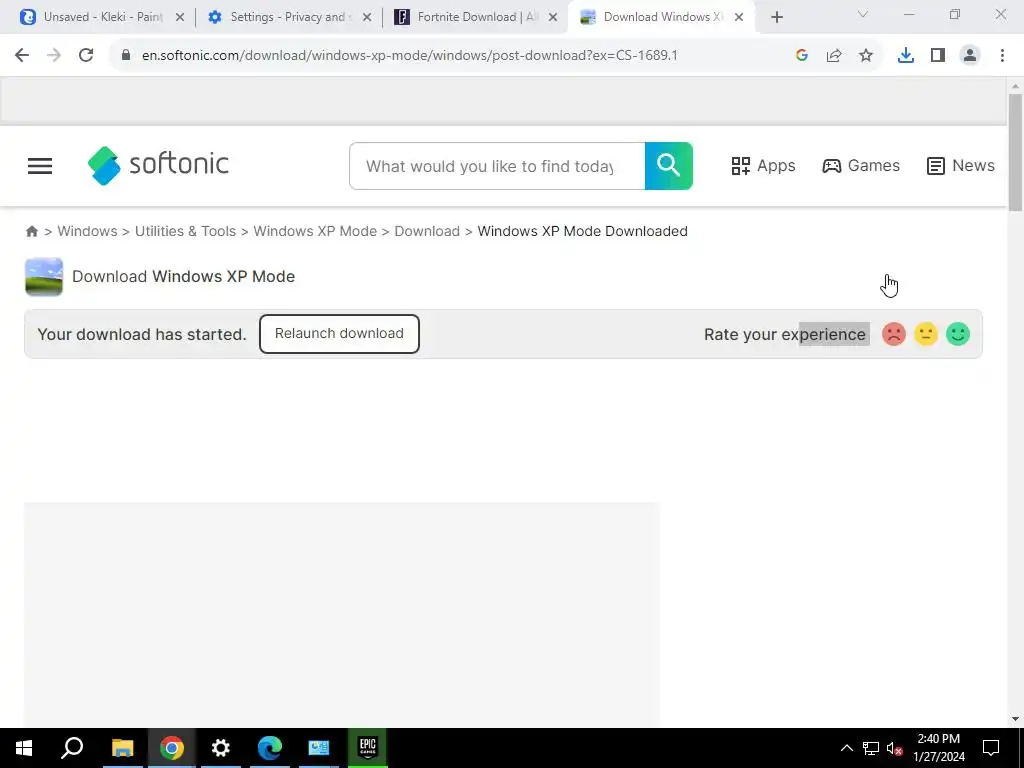Open Google icon in address bar
1024x768 pixels.
pyautogui.click(x=802, y=56)
